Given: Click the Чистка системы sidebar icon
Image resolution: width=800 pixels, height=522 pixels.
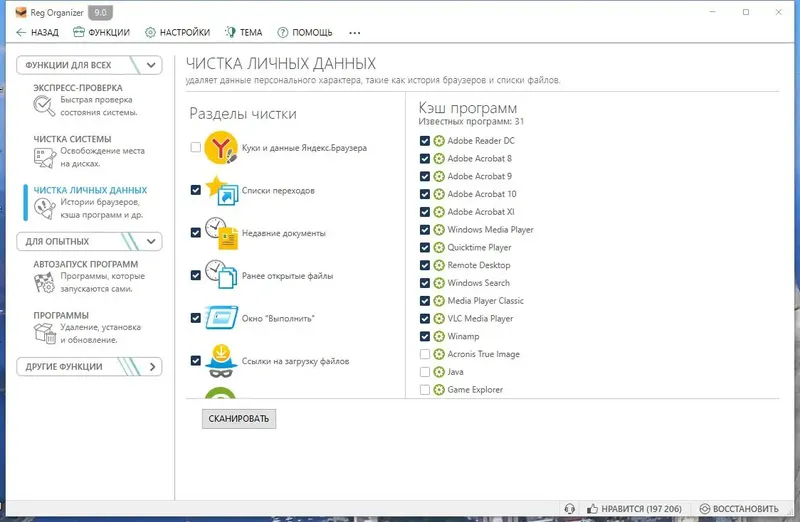Looking at the screenshot, I should click(x=45, y=158).
